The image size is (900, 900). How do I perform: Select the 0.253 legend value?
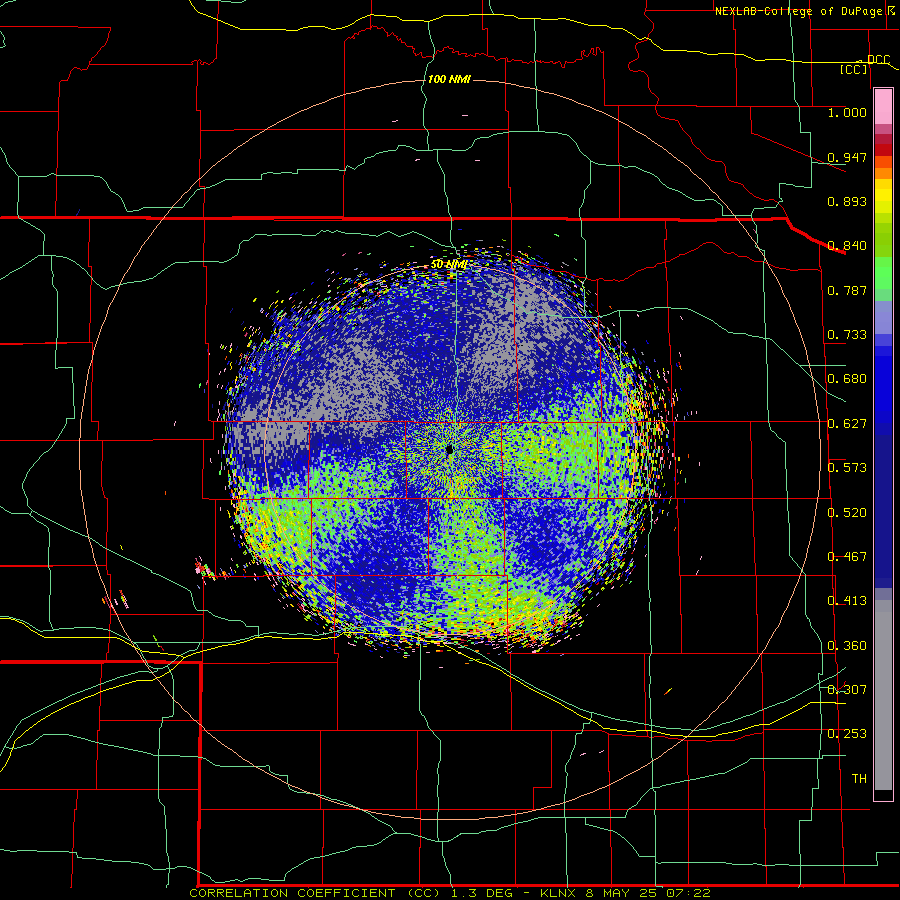point(847,734)
